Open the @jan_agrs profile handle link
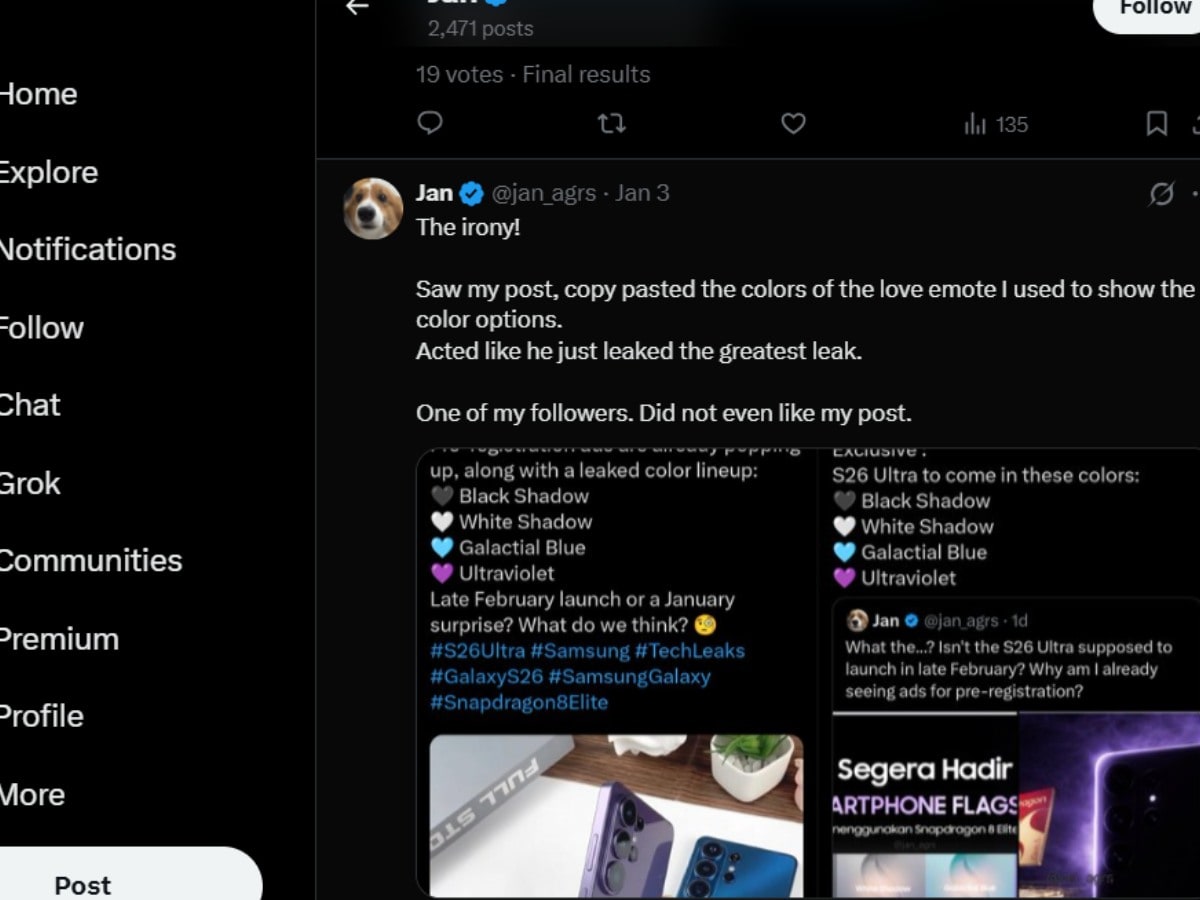Viewport: 1200px width, 900px height. pyautogui.click(x=543, y=193)
